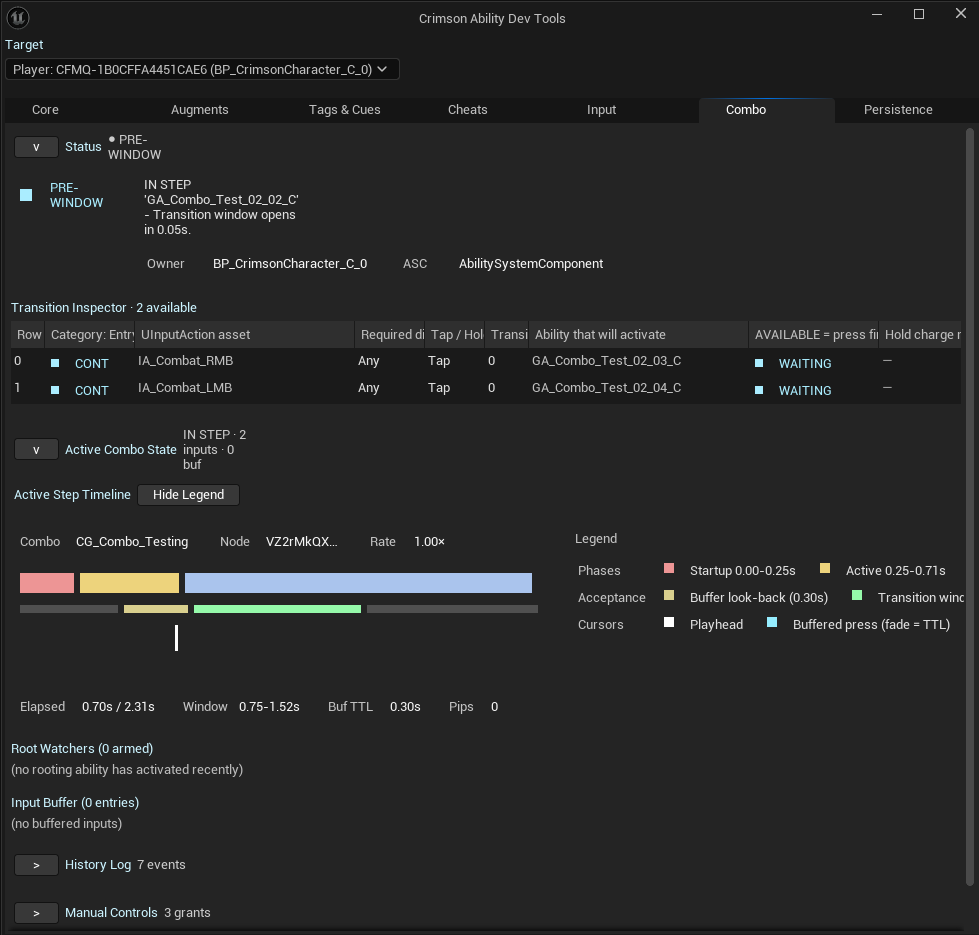
Task: Click the Hold charge column header
Action: [921, 335]
